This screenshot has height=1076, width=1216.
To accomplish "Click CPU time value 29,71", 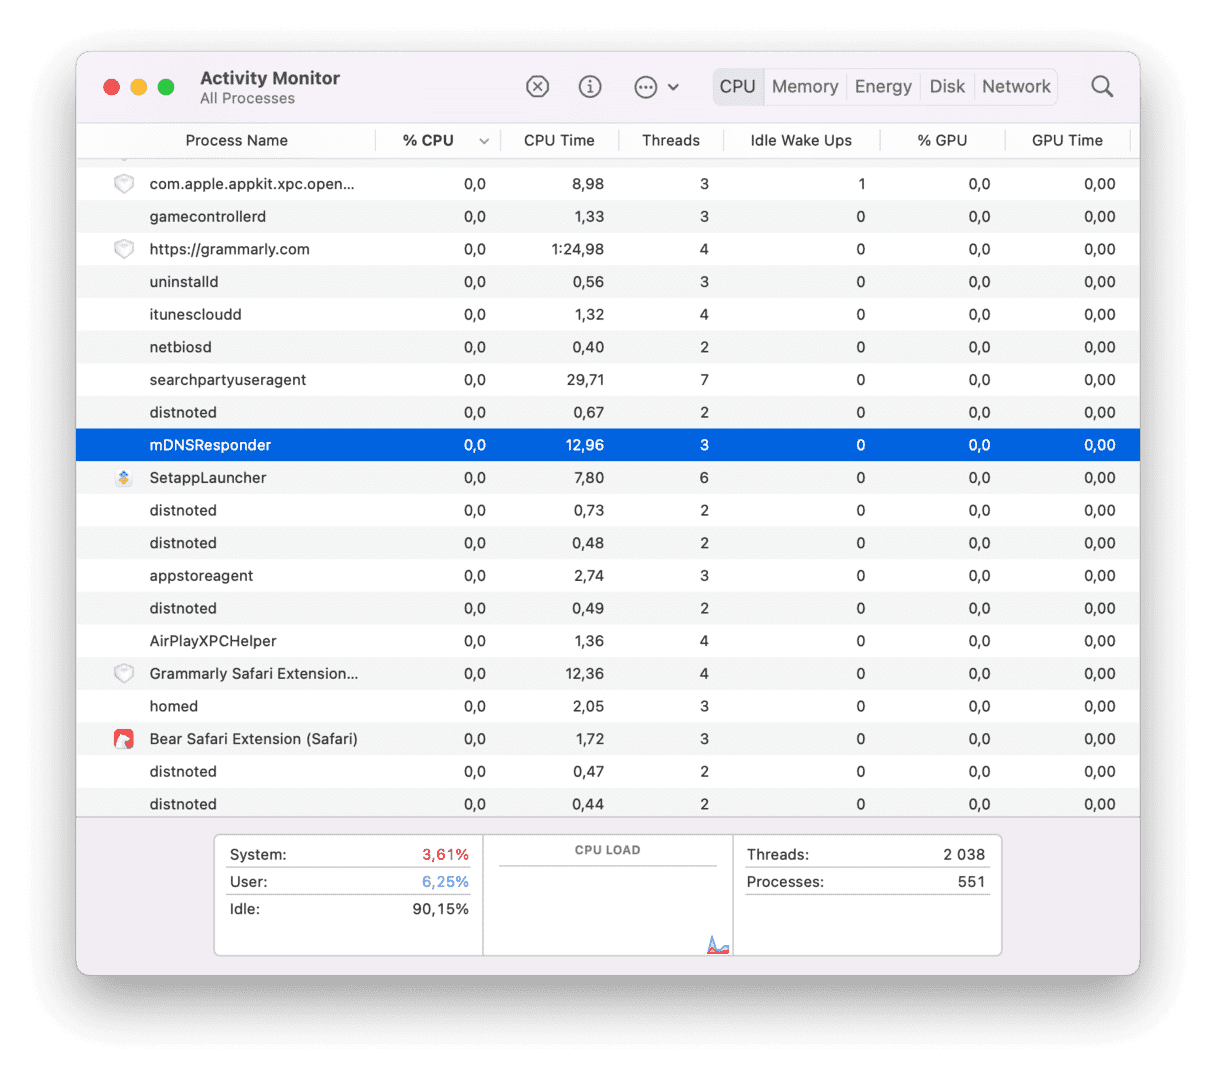I will point(585,380).
